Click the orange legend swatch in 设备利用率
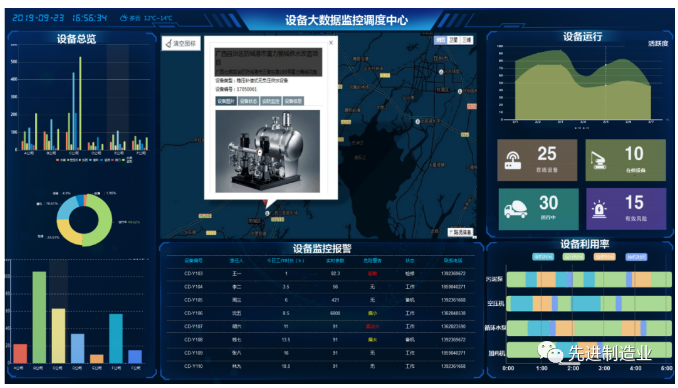Screen dimensions: 678x388 click(604, 257)
